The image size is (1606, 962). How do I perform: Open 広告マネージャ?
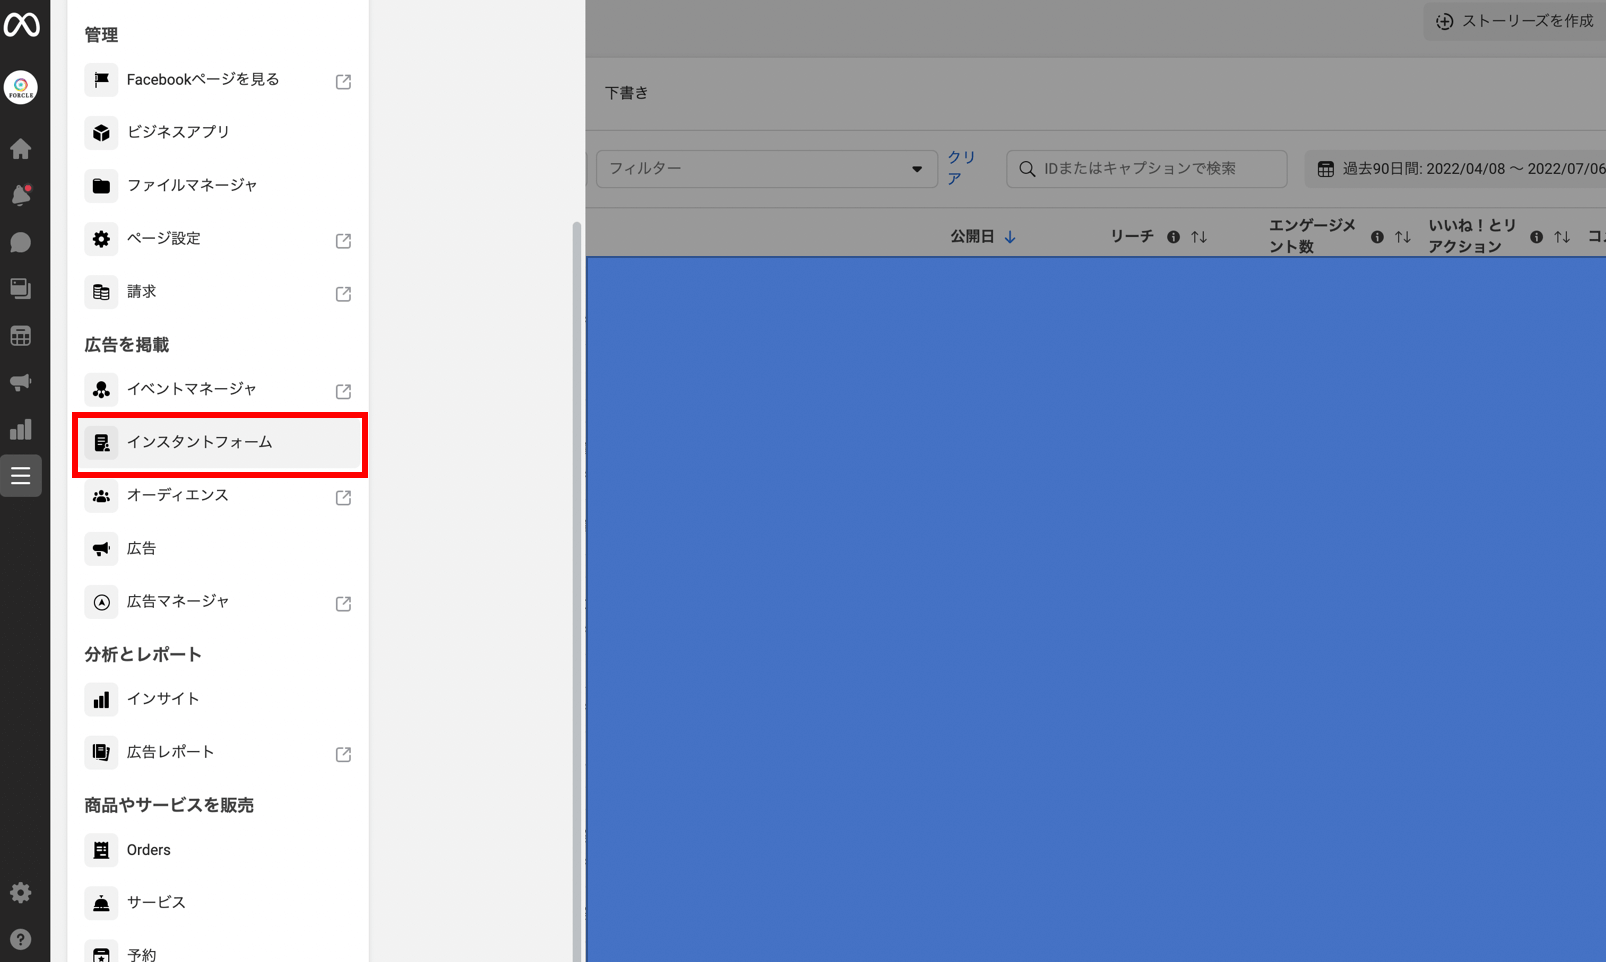coord(220,602)
